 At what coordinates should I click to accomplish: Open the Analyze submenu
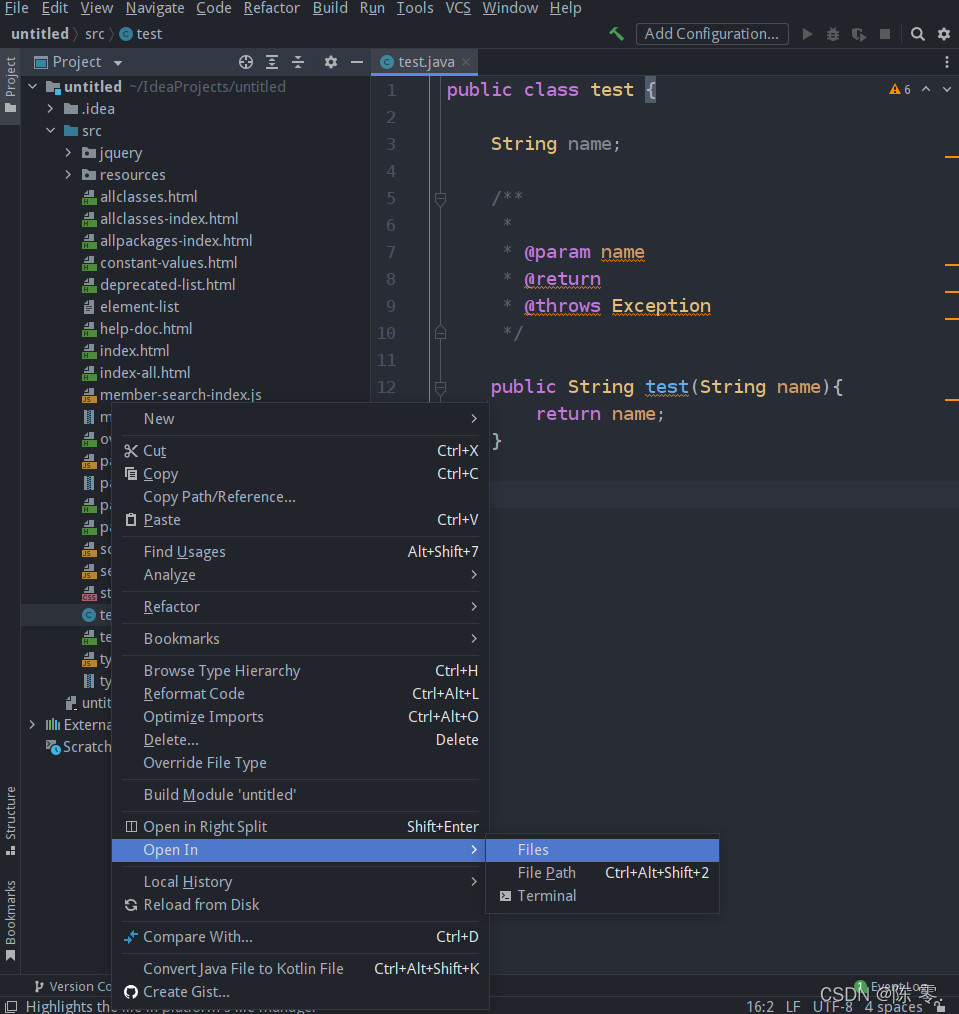click(x=301, y=574)
